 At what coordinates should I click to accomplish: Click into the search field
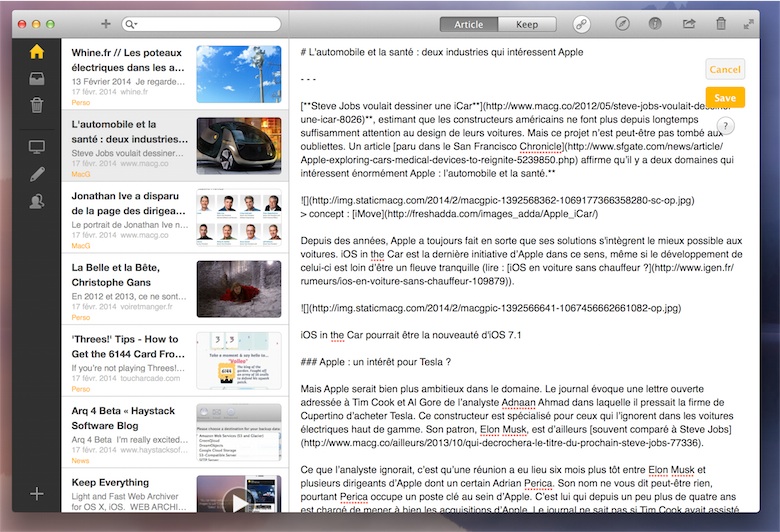pyautogui.click(x=201, y=24)
